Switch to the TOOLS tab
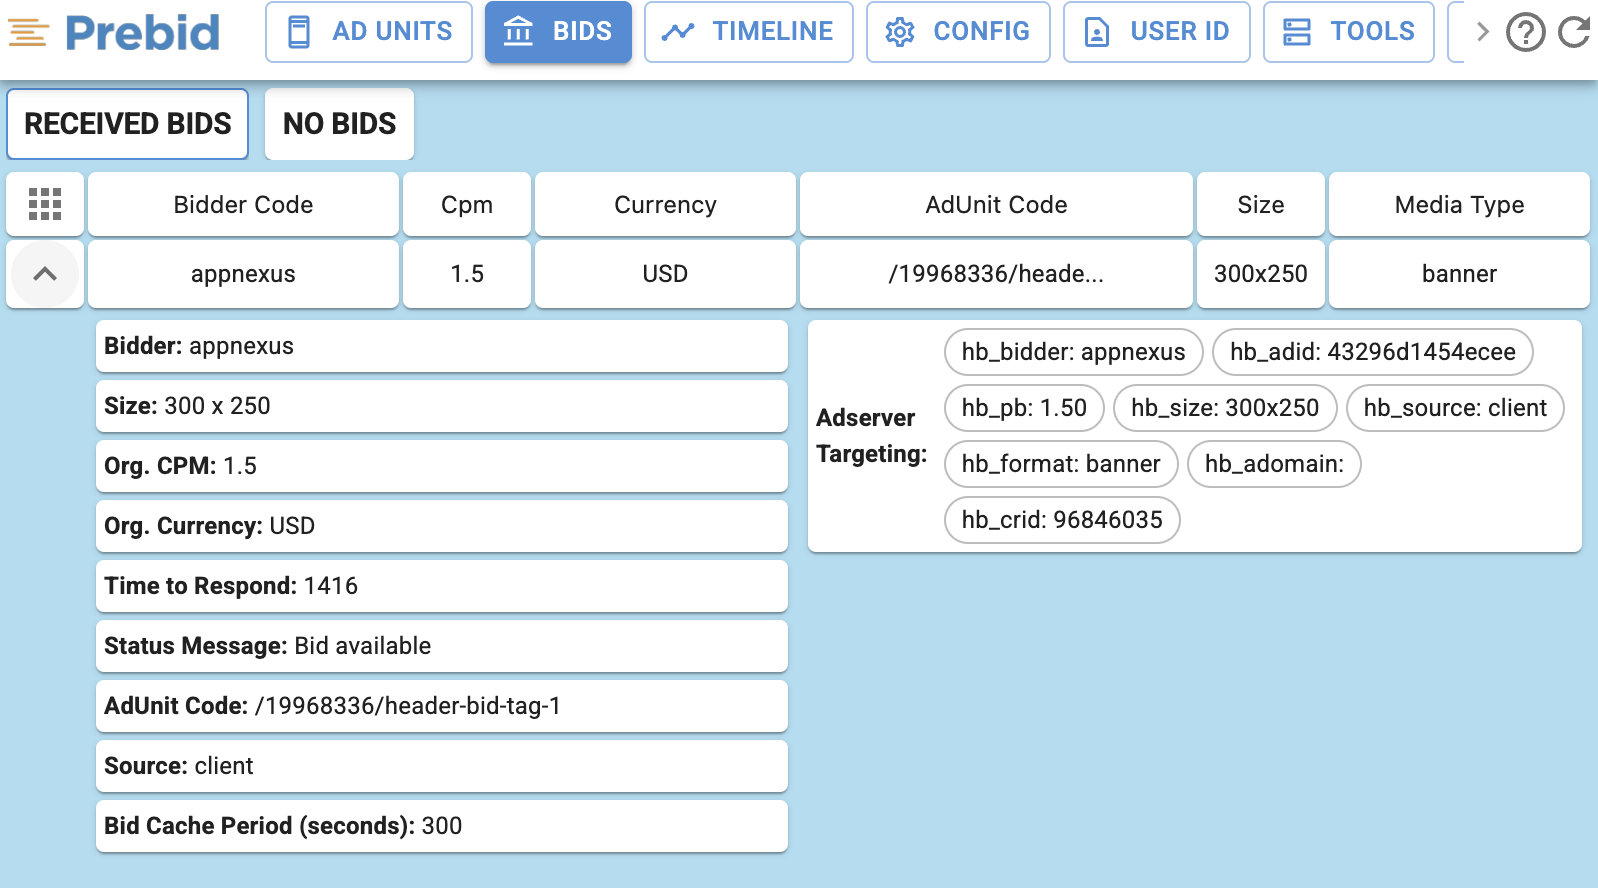This screenshot has width=1598, height=888. [1349, 32]
